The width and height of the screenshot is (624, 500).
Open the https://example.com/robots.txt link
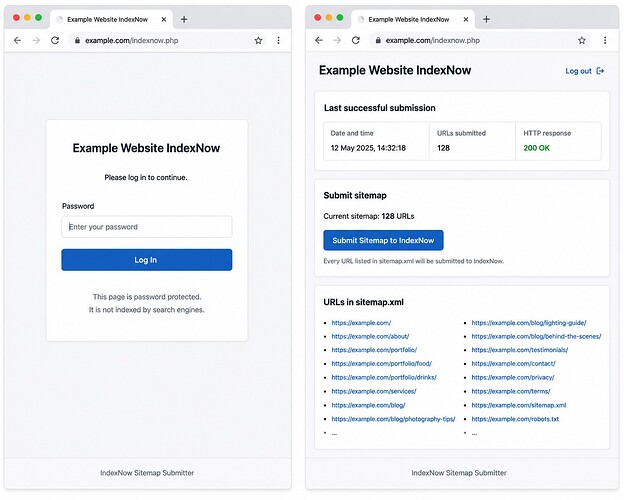coord(515,419)
